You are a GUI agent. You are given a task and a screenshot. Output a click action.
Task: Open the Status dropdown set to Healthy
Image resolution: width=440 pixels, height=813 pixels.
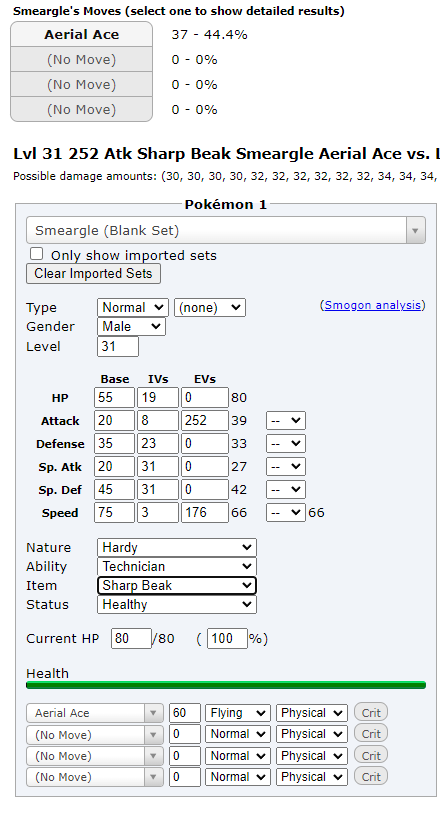(177, 605)
